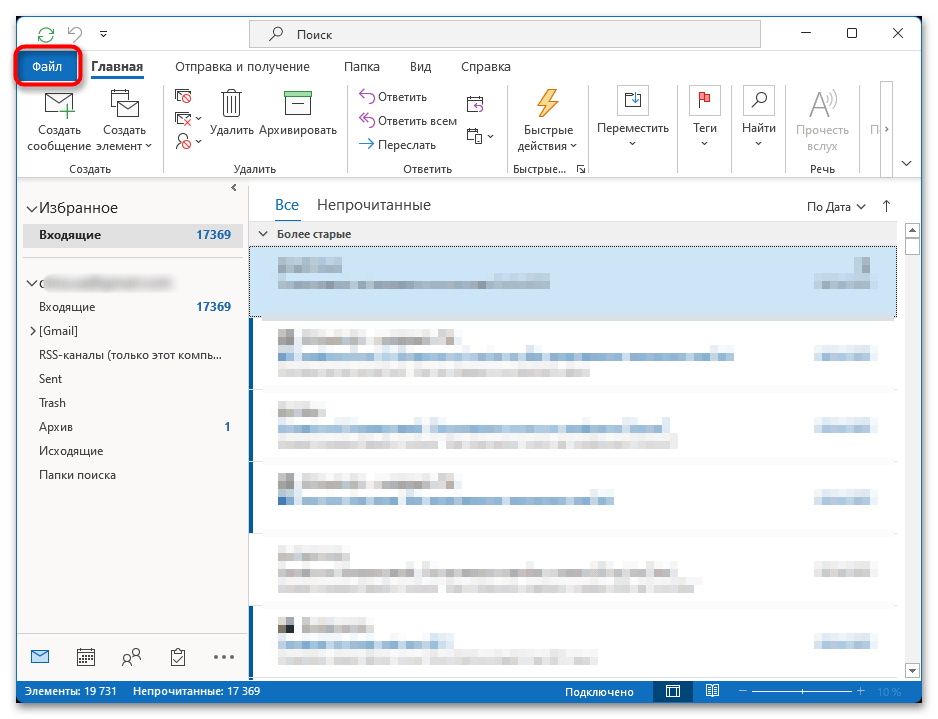
Task: Switch to Calendar view icon
Action: (86, 657)
